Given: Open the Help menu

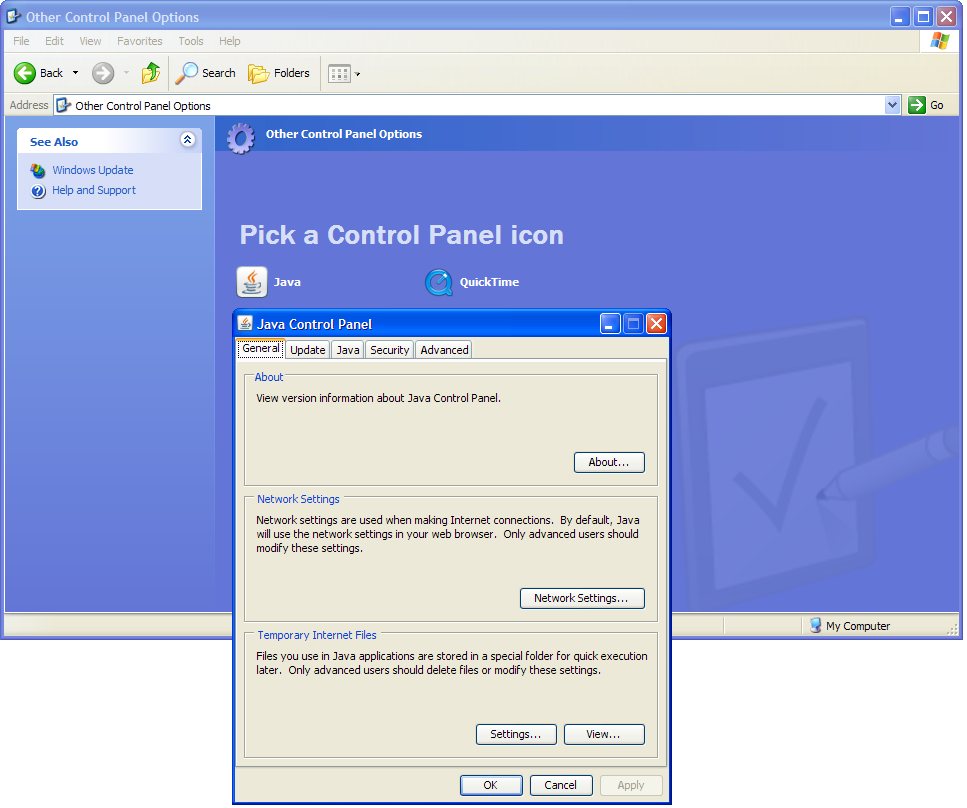Looking at the screenshot, I should [x=229, y=41].
